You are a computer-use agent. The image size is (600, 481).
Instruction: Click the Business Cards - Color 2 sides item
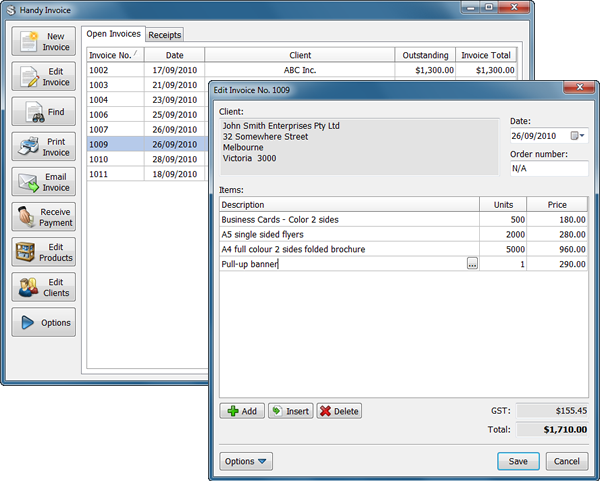349,220
